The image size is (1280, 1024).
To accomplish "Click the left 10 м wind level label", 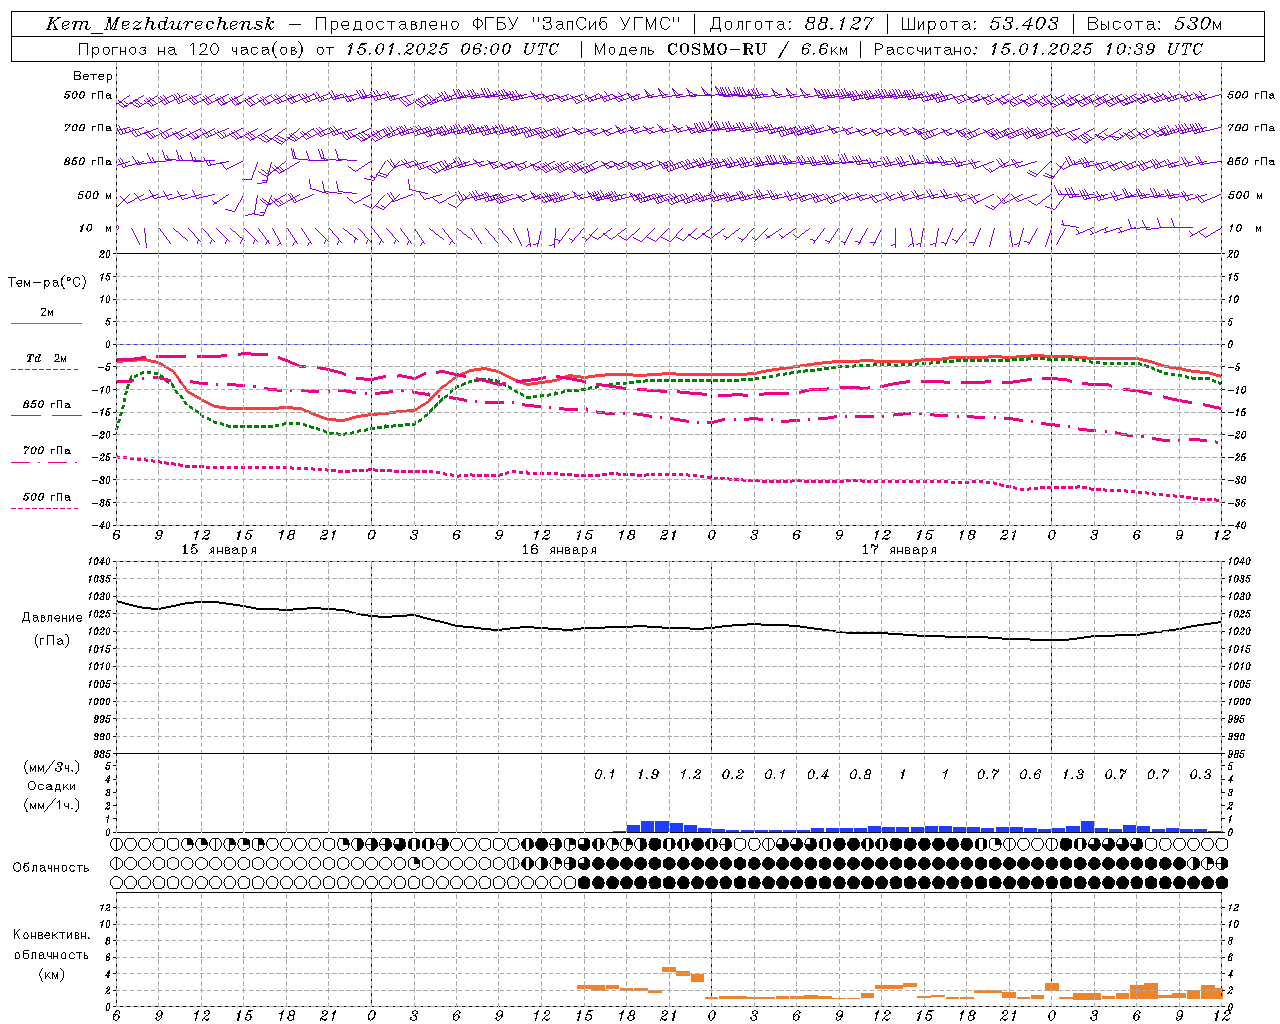I will pos(96,228).
